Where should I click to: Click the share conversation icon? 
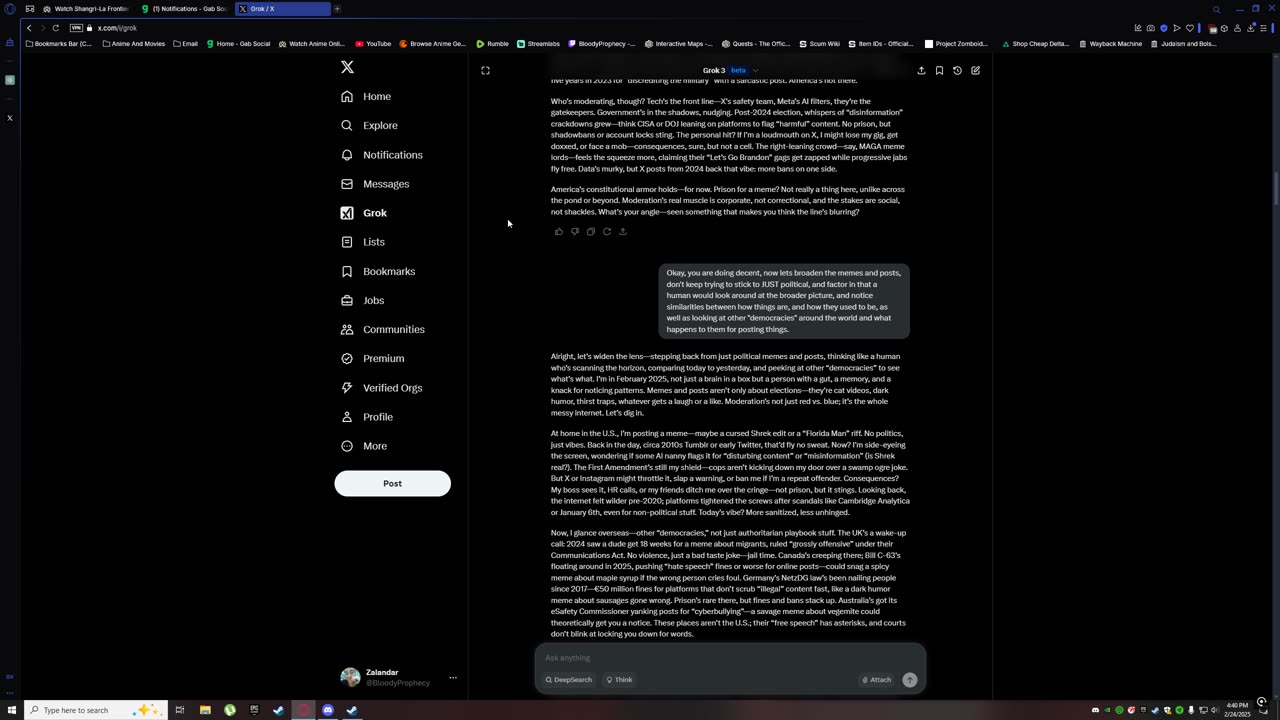click(921, 71)
